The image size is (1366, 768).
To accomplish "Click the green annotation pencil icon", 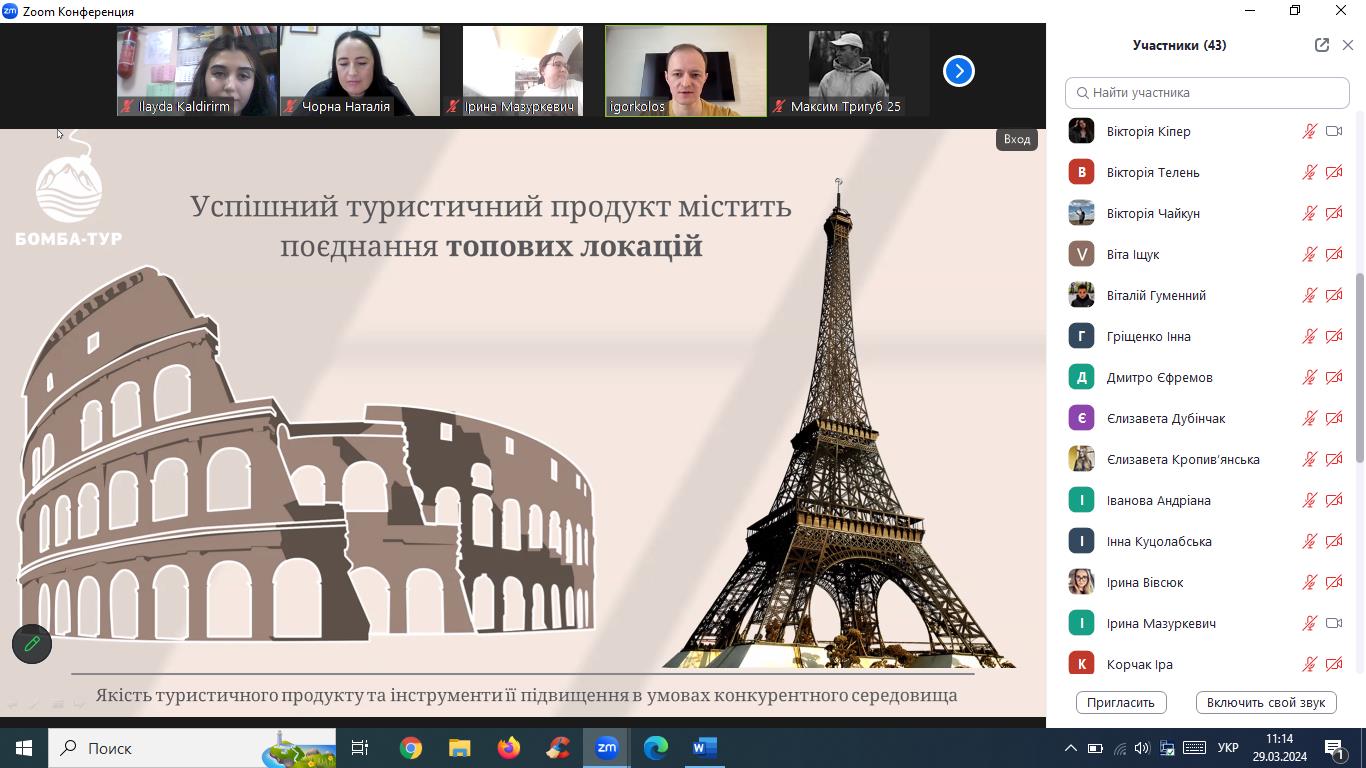I will pos(32,644).
